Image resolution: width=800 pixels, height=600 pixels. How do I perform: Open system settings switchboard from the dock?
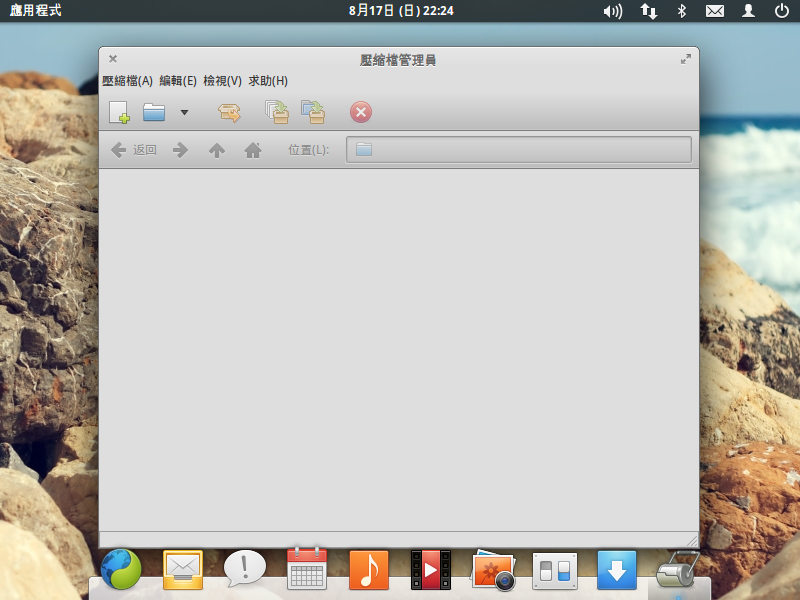(x=555, y=570)
